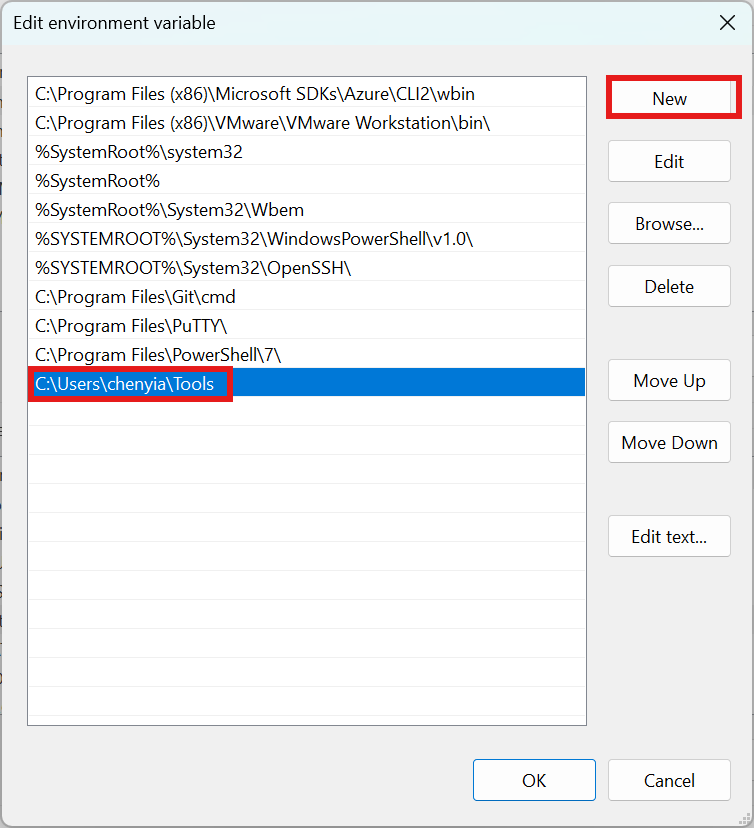Select the PuTTY path entry
The width and height of the screenshot is (754, 828).
coord(307,325)
